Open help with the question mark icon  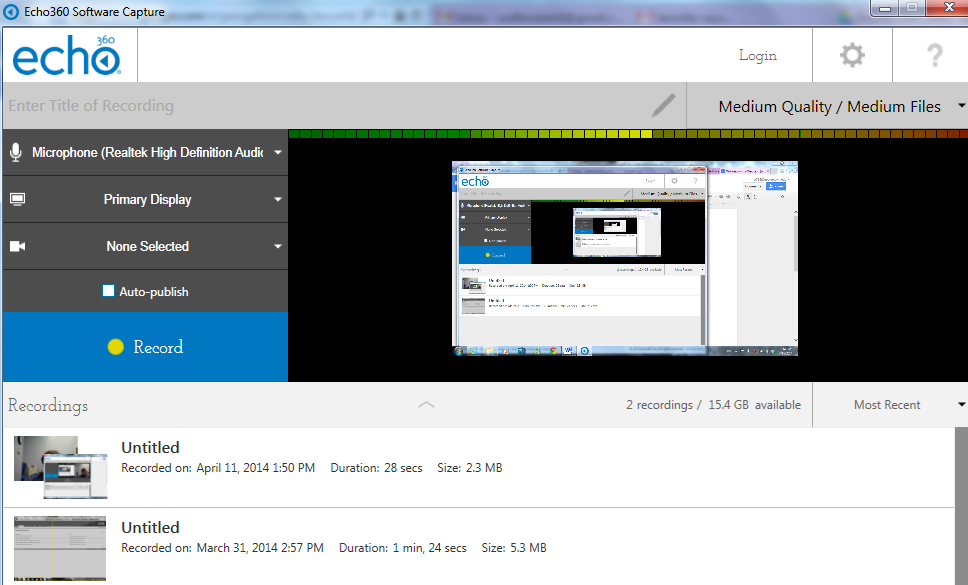935,55
